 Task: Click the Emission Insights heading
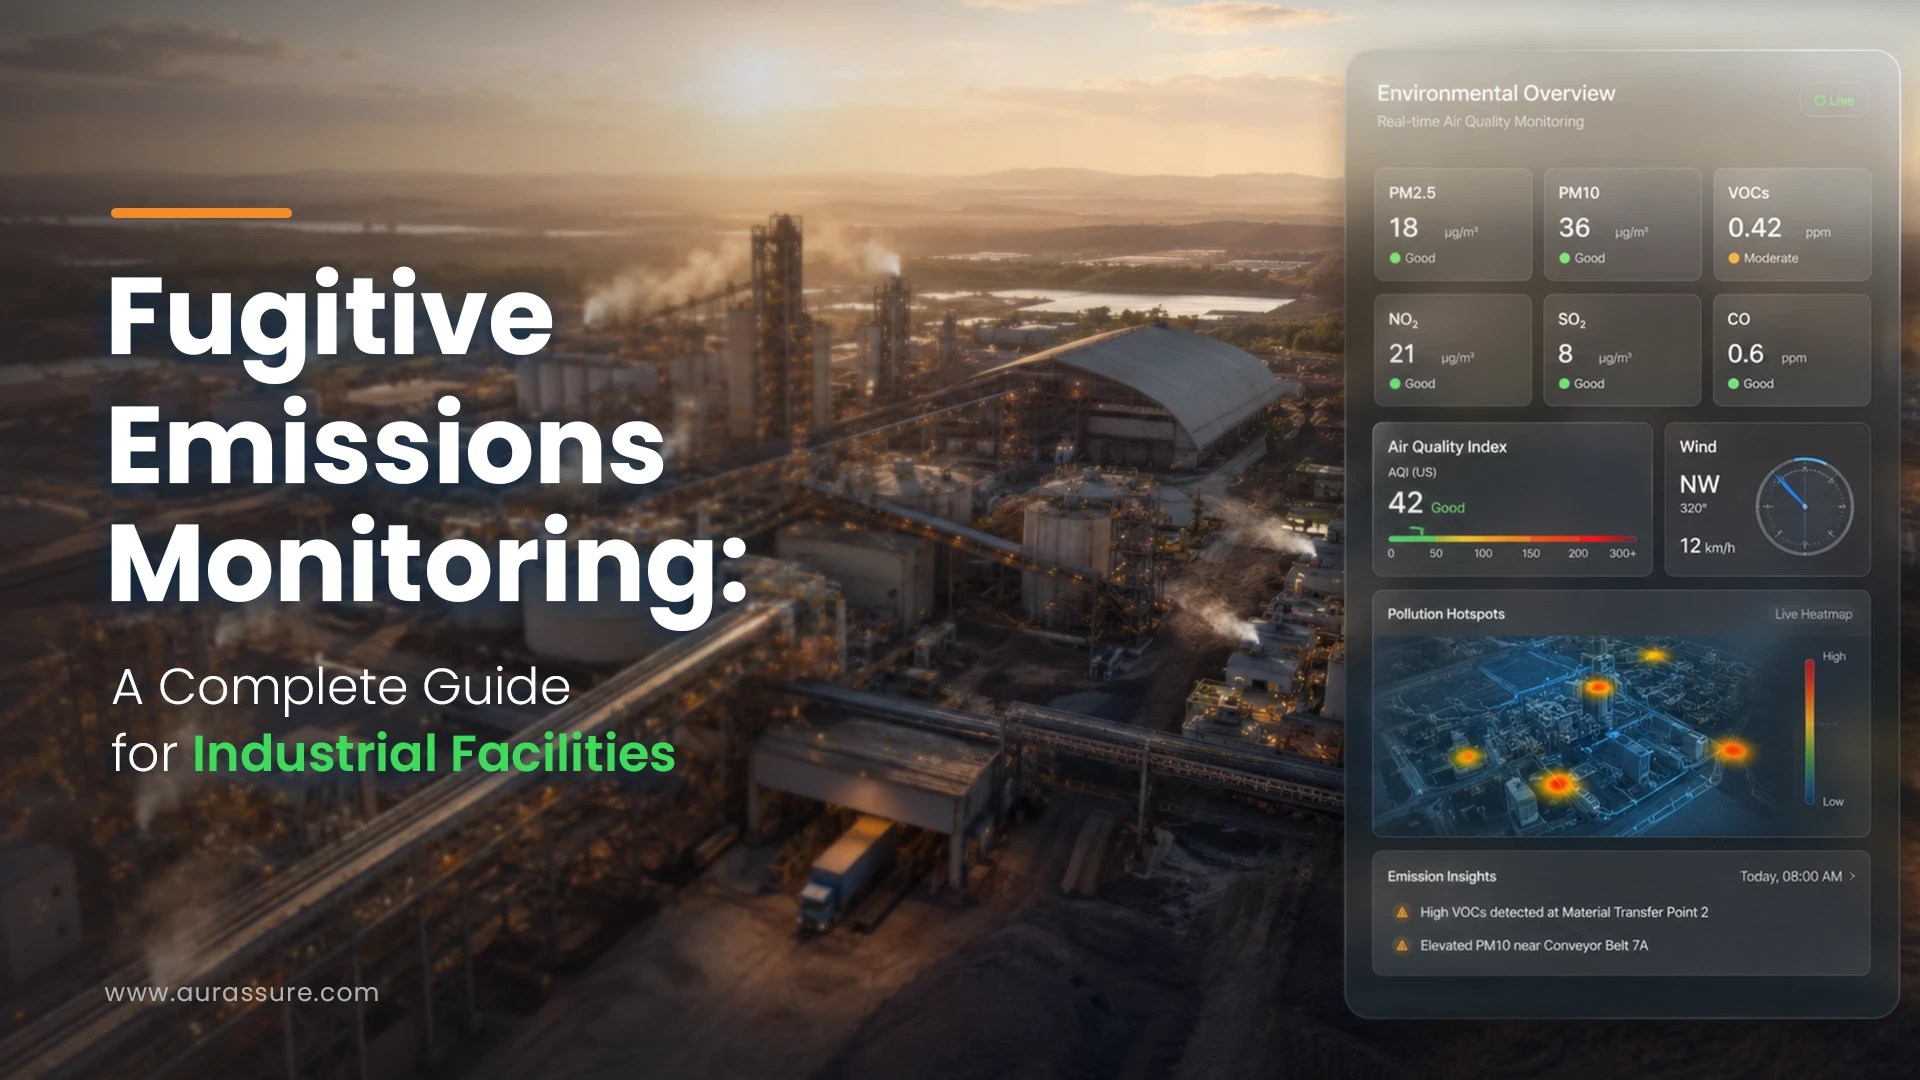[x=1442, y=876]
